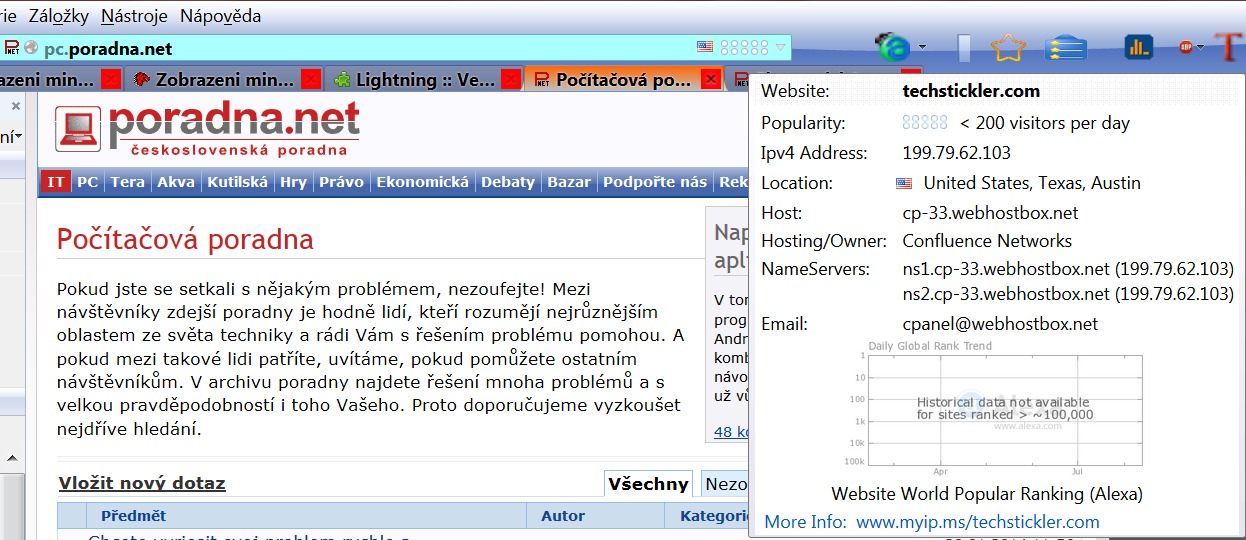This screenshot has width=1246, height=540.
Task: Open the Akva section in nav bar
Action: point(176,182)
